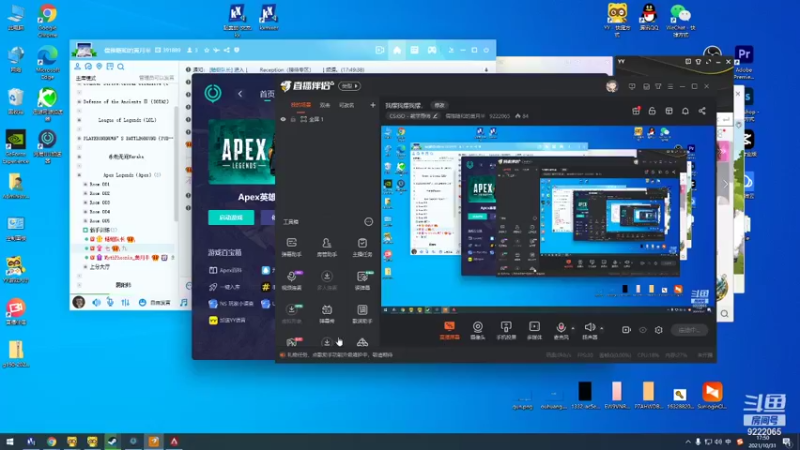
Task: Toggle the room lock icon beside gift box
Action: (652, 111)
